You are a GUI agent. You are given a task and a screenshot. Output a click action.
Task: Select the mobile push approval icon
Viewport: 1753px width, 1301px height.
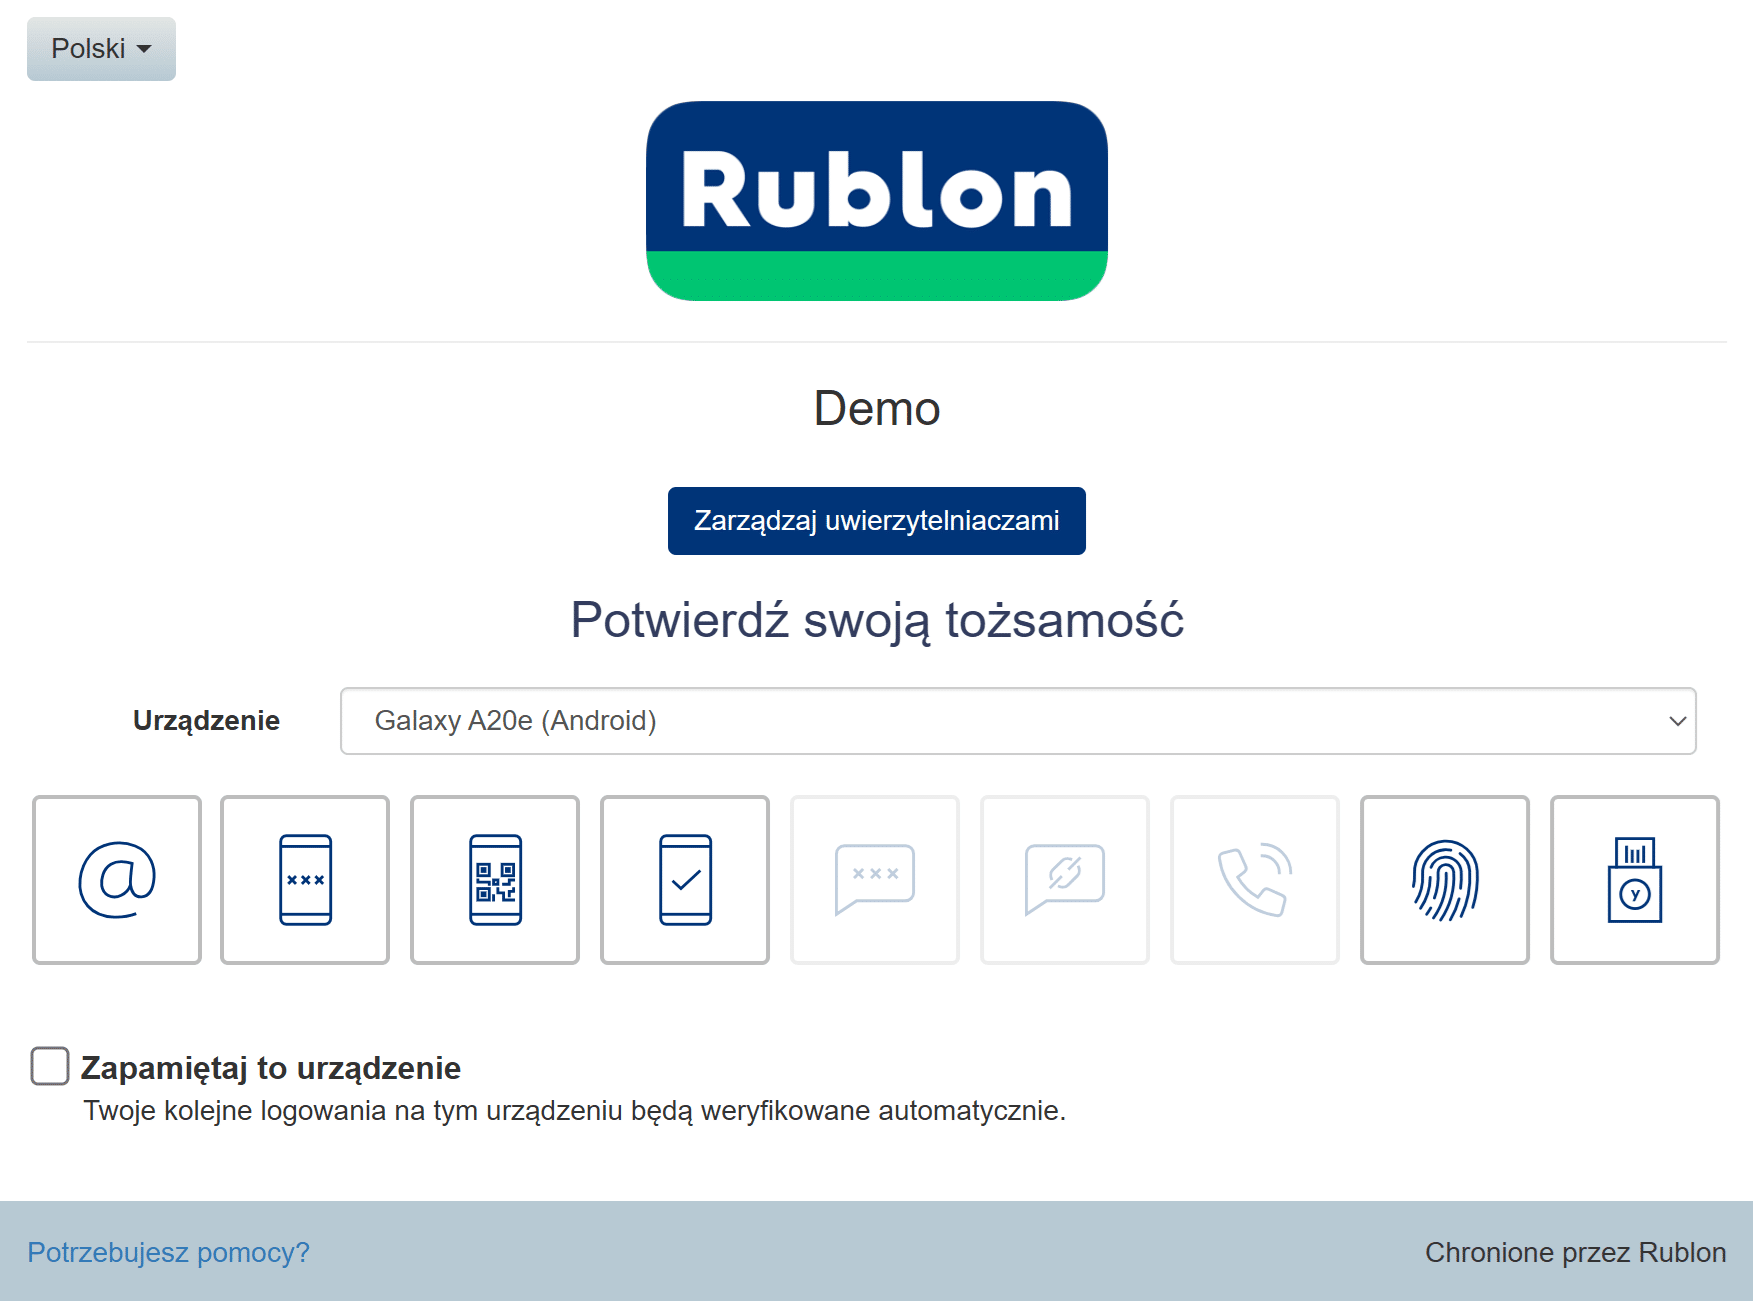685,880
